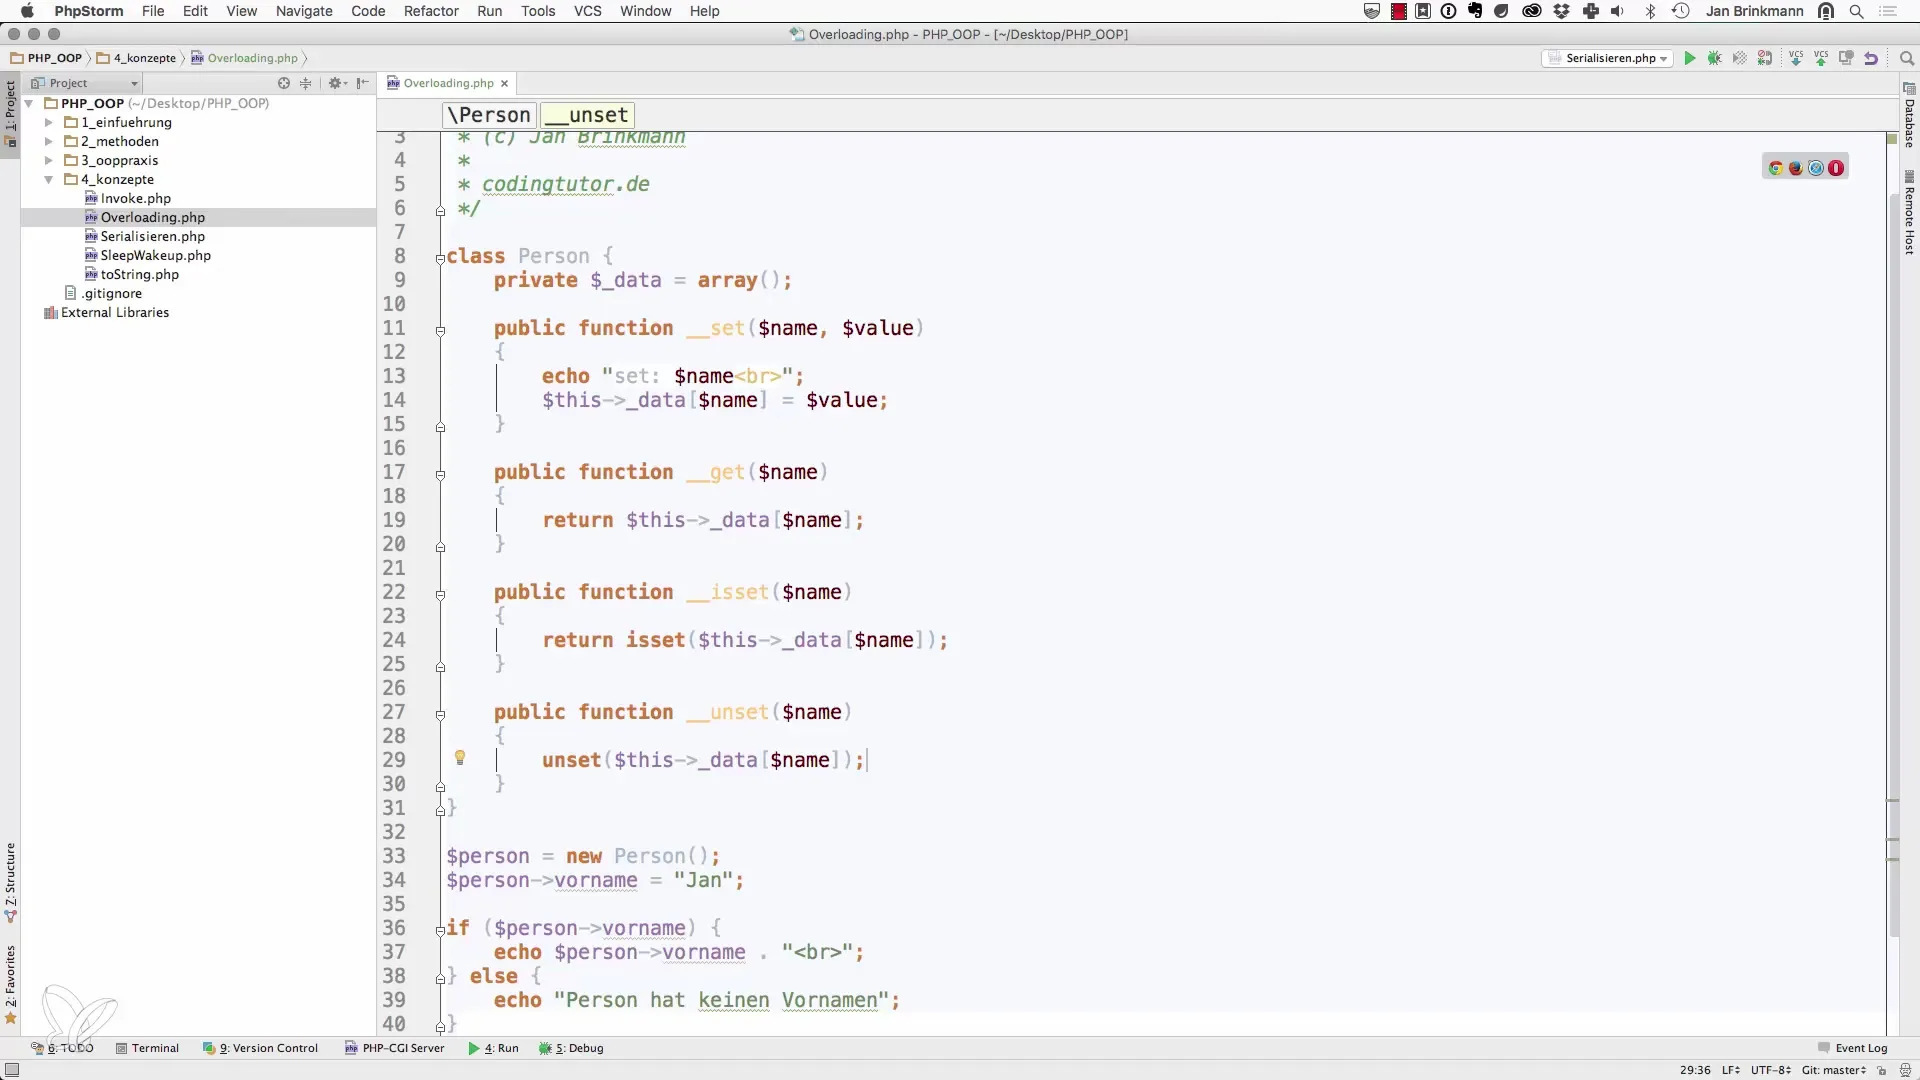Open file in Chrome browser icon
The image size is (1920, 1080).
coord(1776,168)
